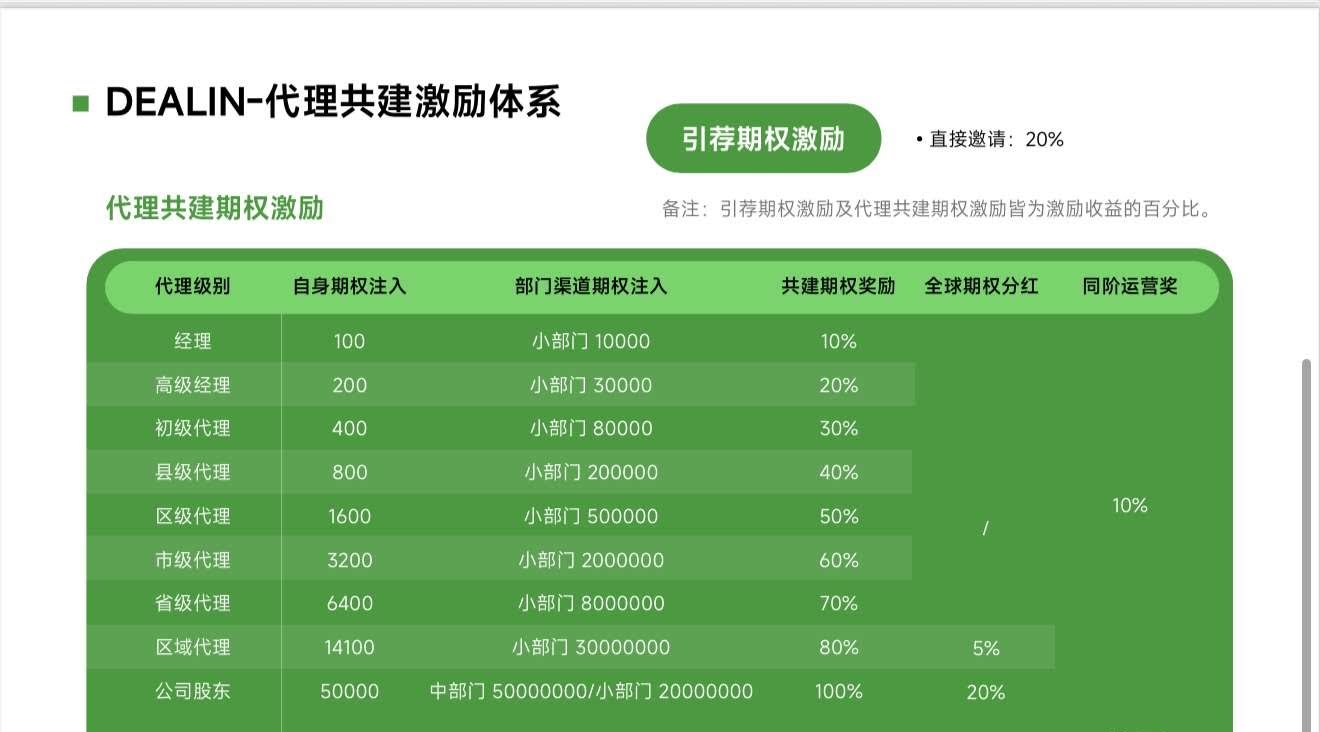This screenshot has width=1320, height=732.
Task: Click the column header 部门渠道期权注入
Action: 591,286
